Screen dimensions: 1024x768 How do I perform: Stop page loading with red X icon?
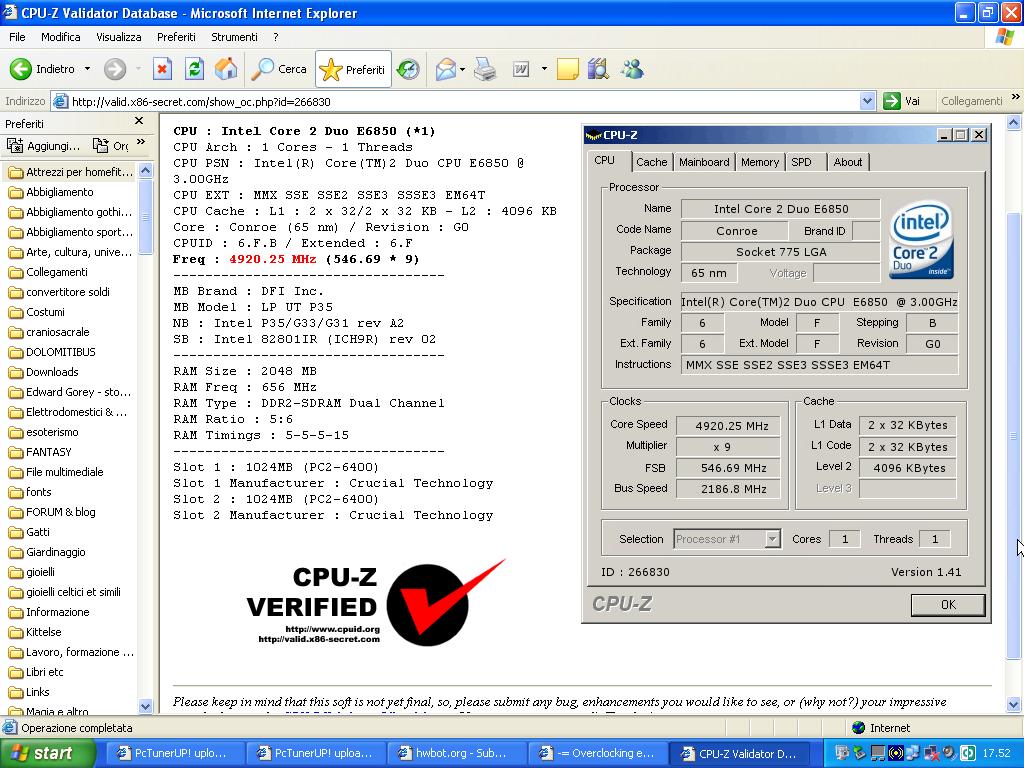point(163,69)
